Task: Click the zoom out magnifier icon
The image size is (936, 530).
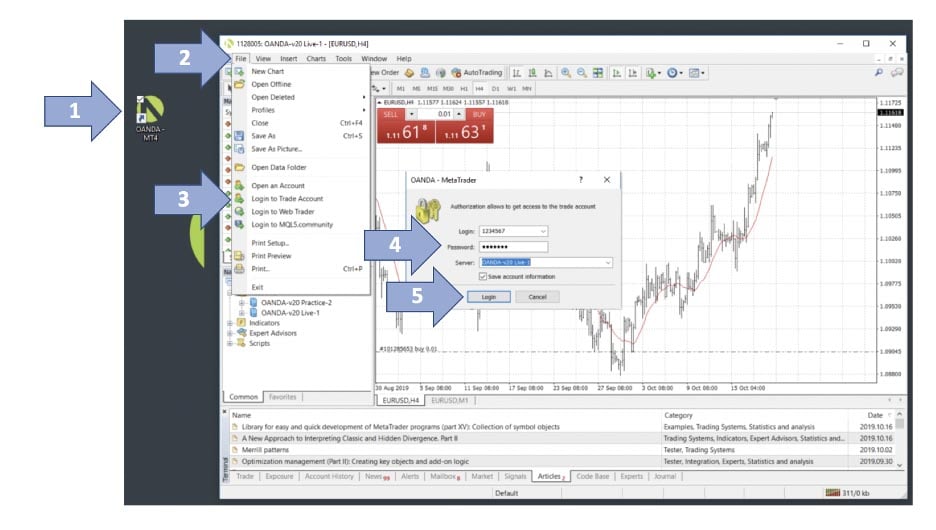Action: (x=581, y=73)
